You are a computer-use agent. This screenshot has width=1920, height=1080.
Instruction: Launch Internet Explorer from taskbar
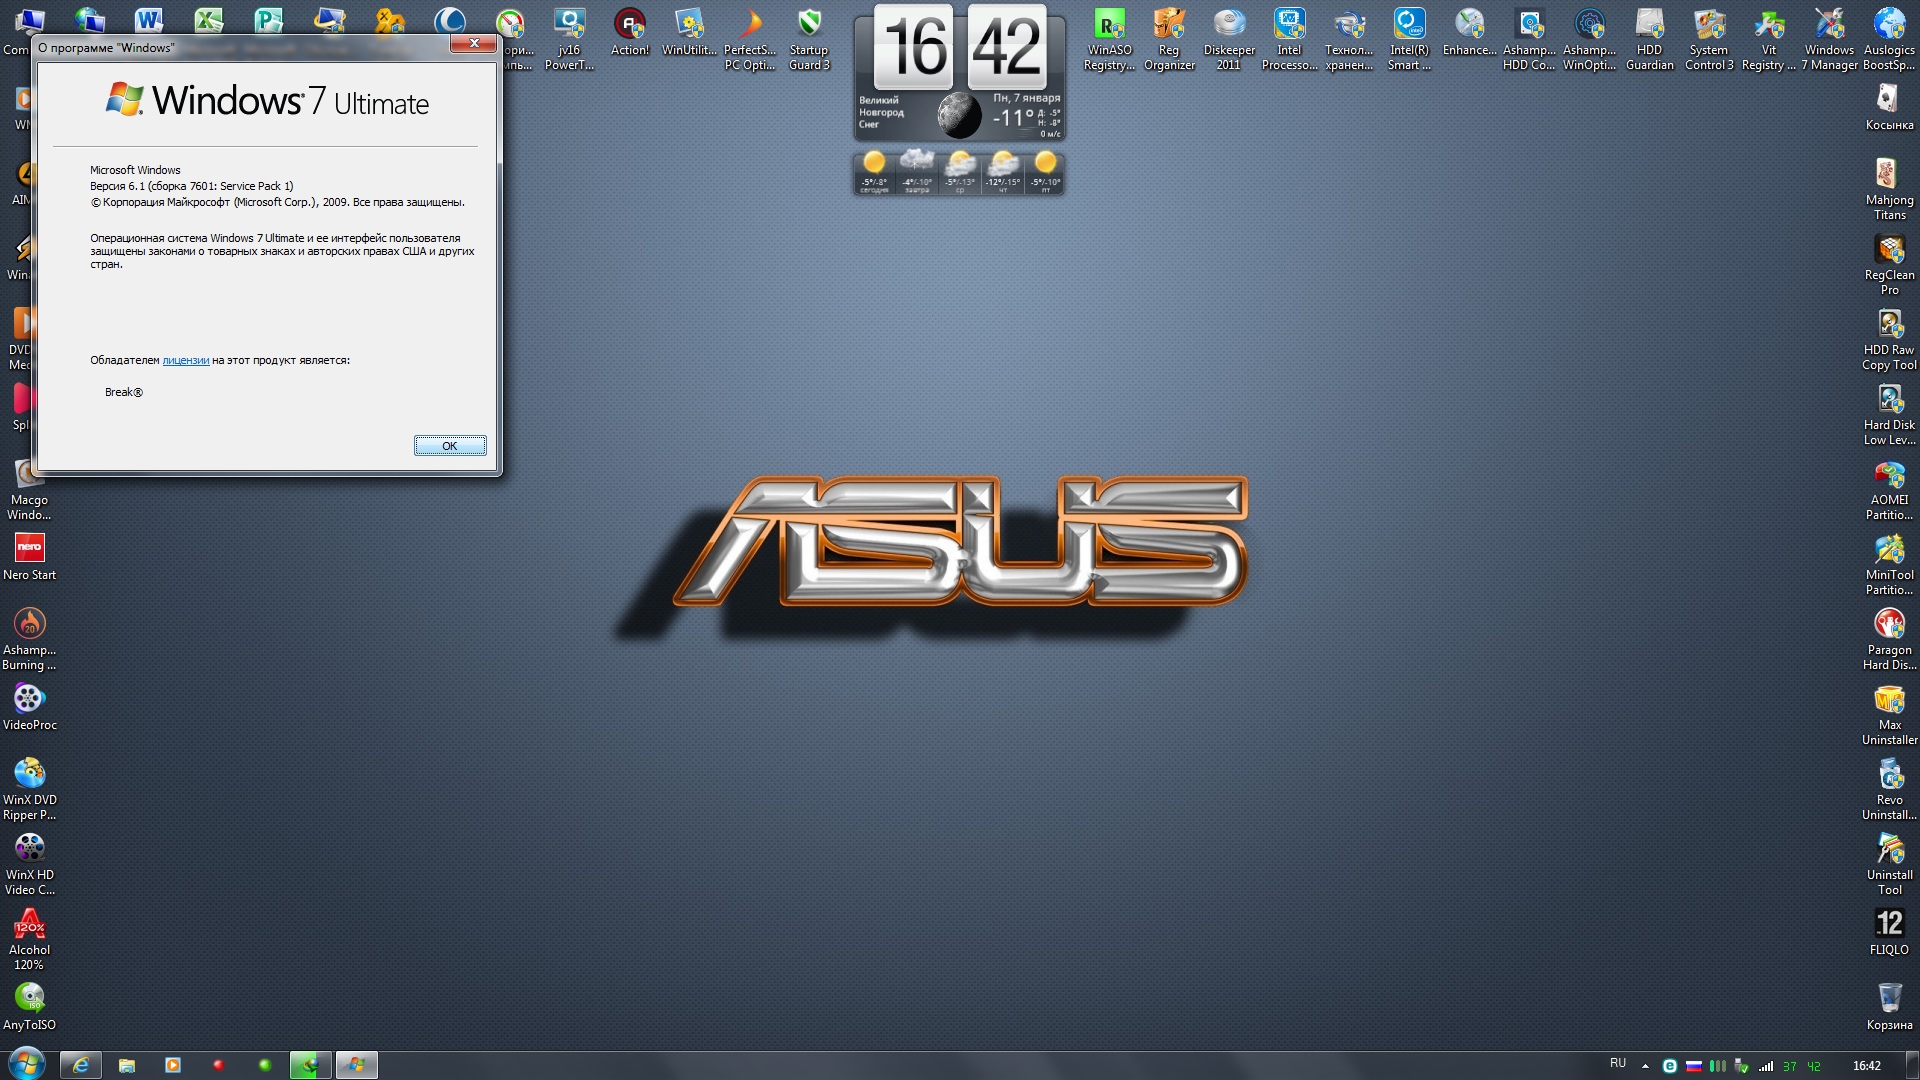81,1066
